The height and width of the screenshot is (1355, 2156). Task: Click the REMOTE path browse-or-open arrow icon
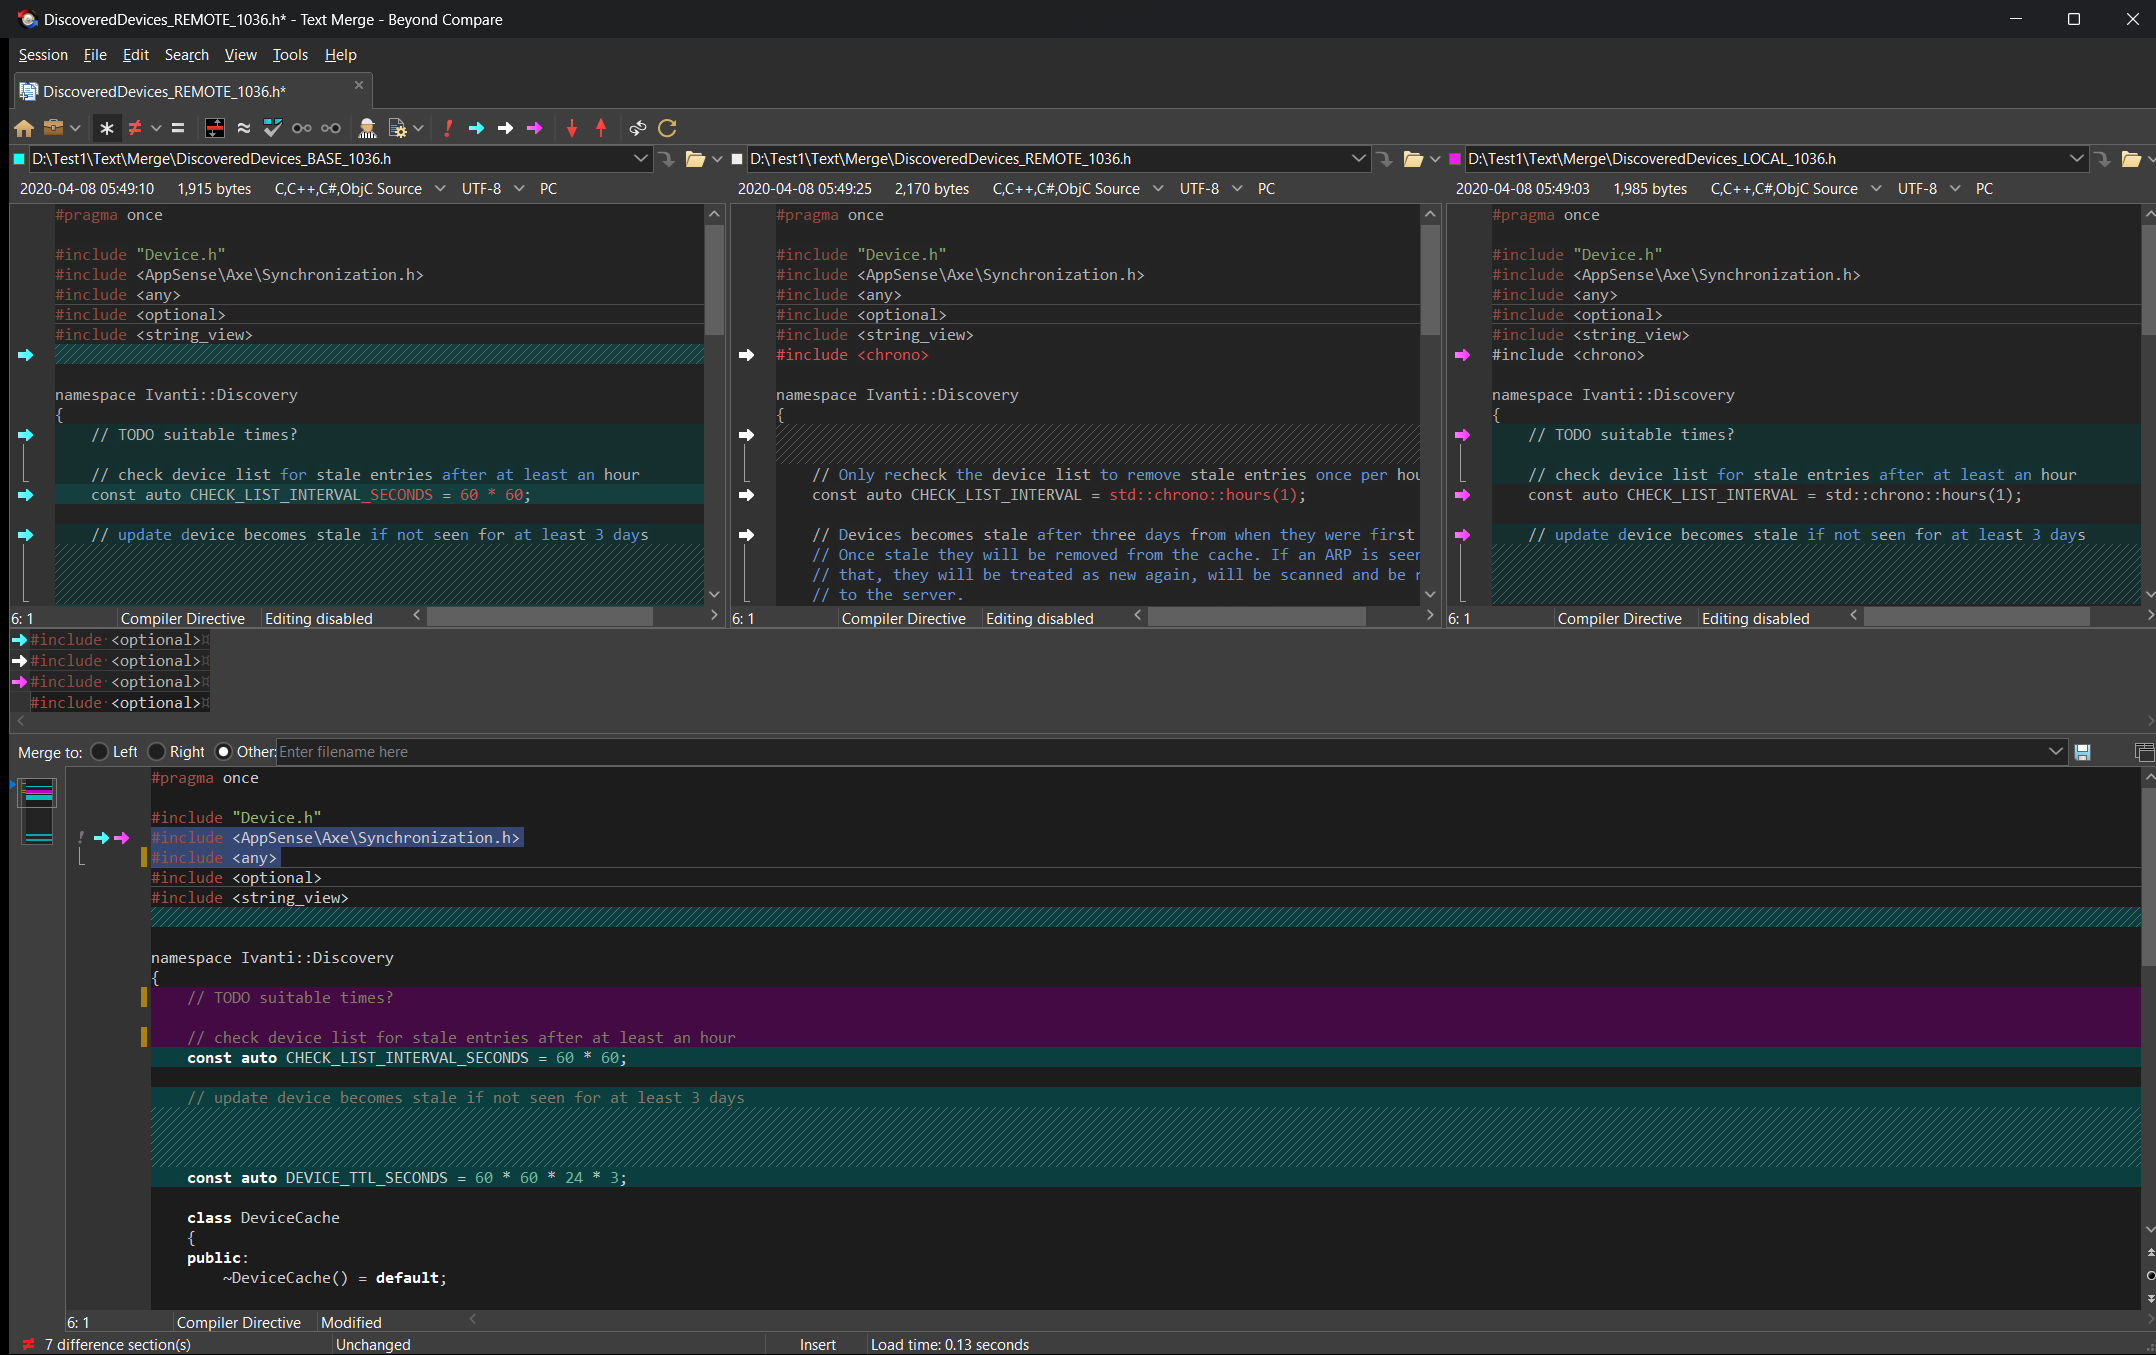click(1385, 159)
